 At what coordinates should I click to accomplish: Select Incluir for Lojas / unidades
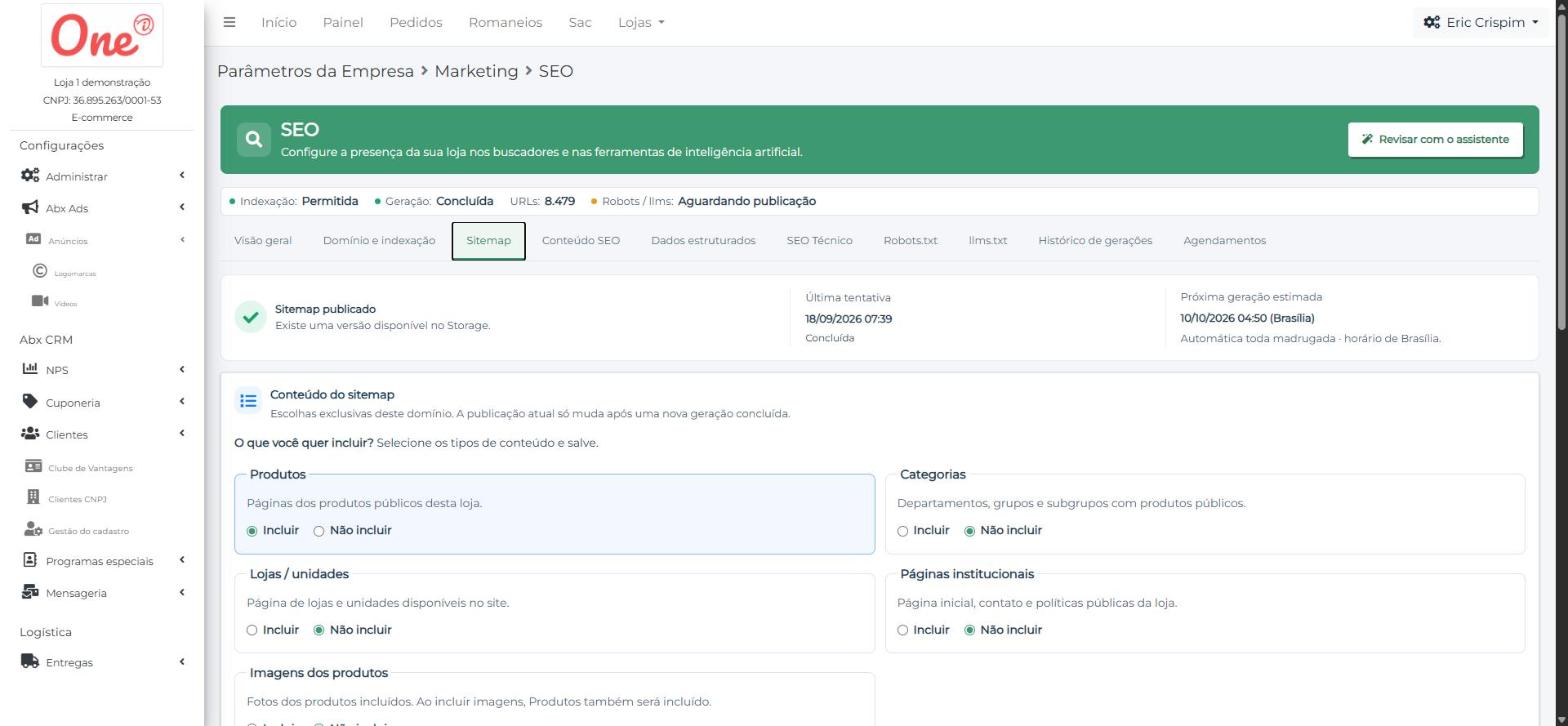tap(252, 630)
